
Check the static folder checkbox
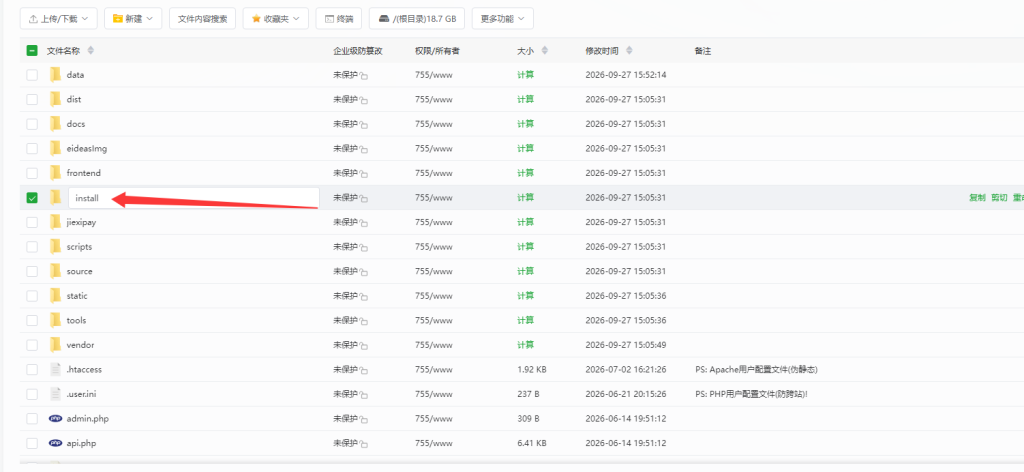[32, 296]
